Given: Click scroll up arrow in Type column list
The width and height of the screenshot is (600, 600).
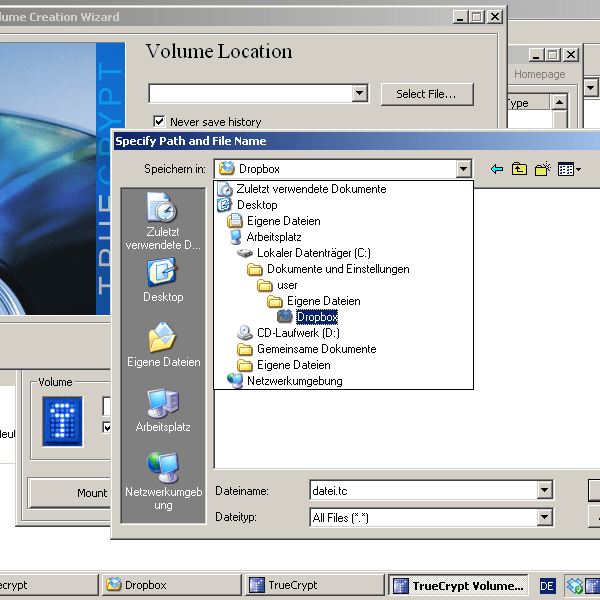Looking at the screenshot, I should pyautogui.click(x=559, y=103).
